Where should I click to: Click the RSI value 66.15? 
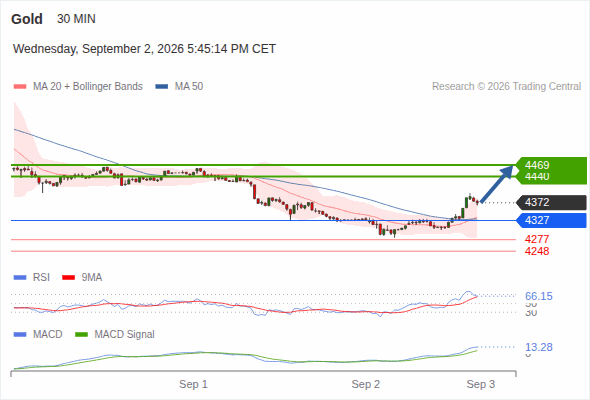click(539, 296)
